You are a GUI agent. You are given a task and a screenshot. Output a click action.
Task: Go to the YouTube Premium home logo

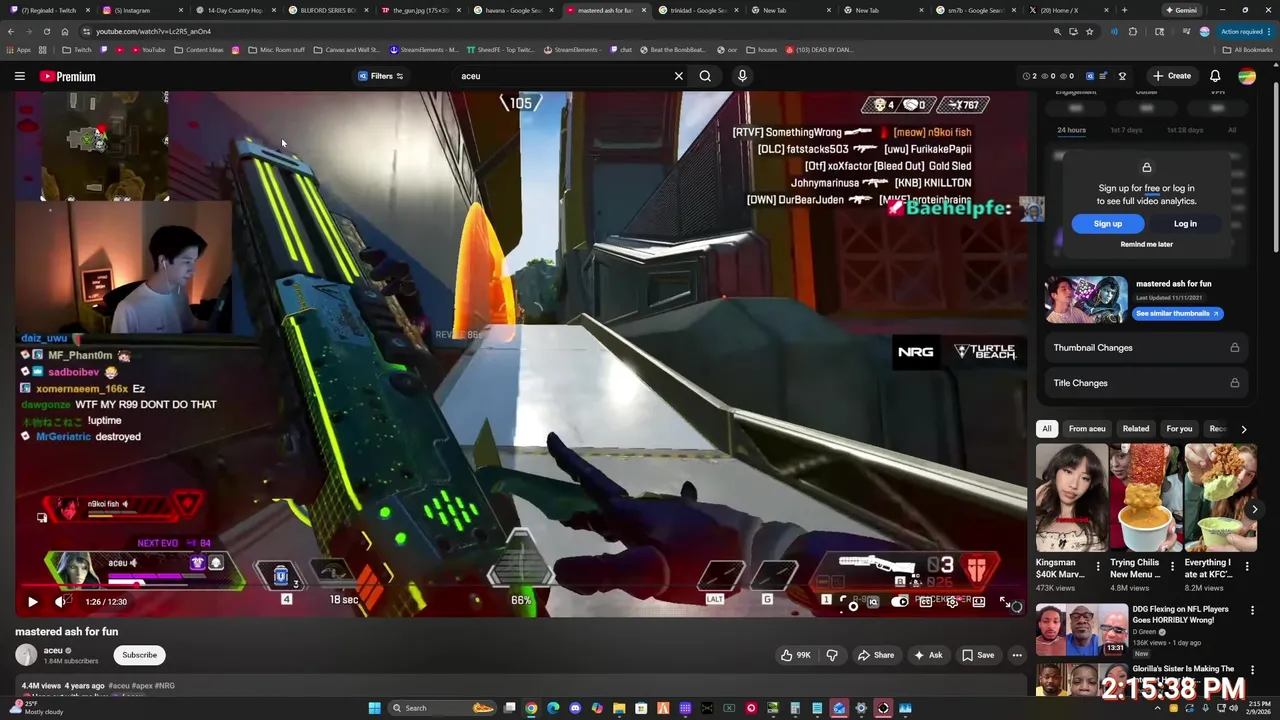coord(68,76)
